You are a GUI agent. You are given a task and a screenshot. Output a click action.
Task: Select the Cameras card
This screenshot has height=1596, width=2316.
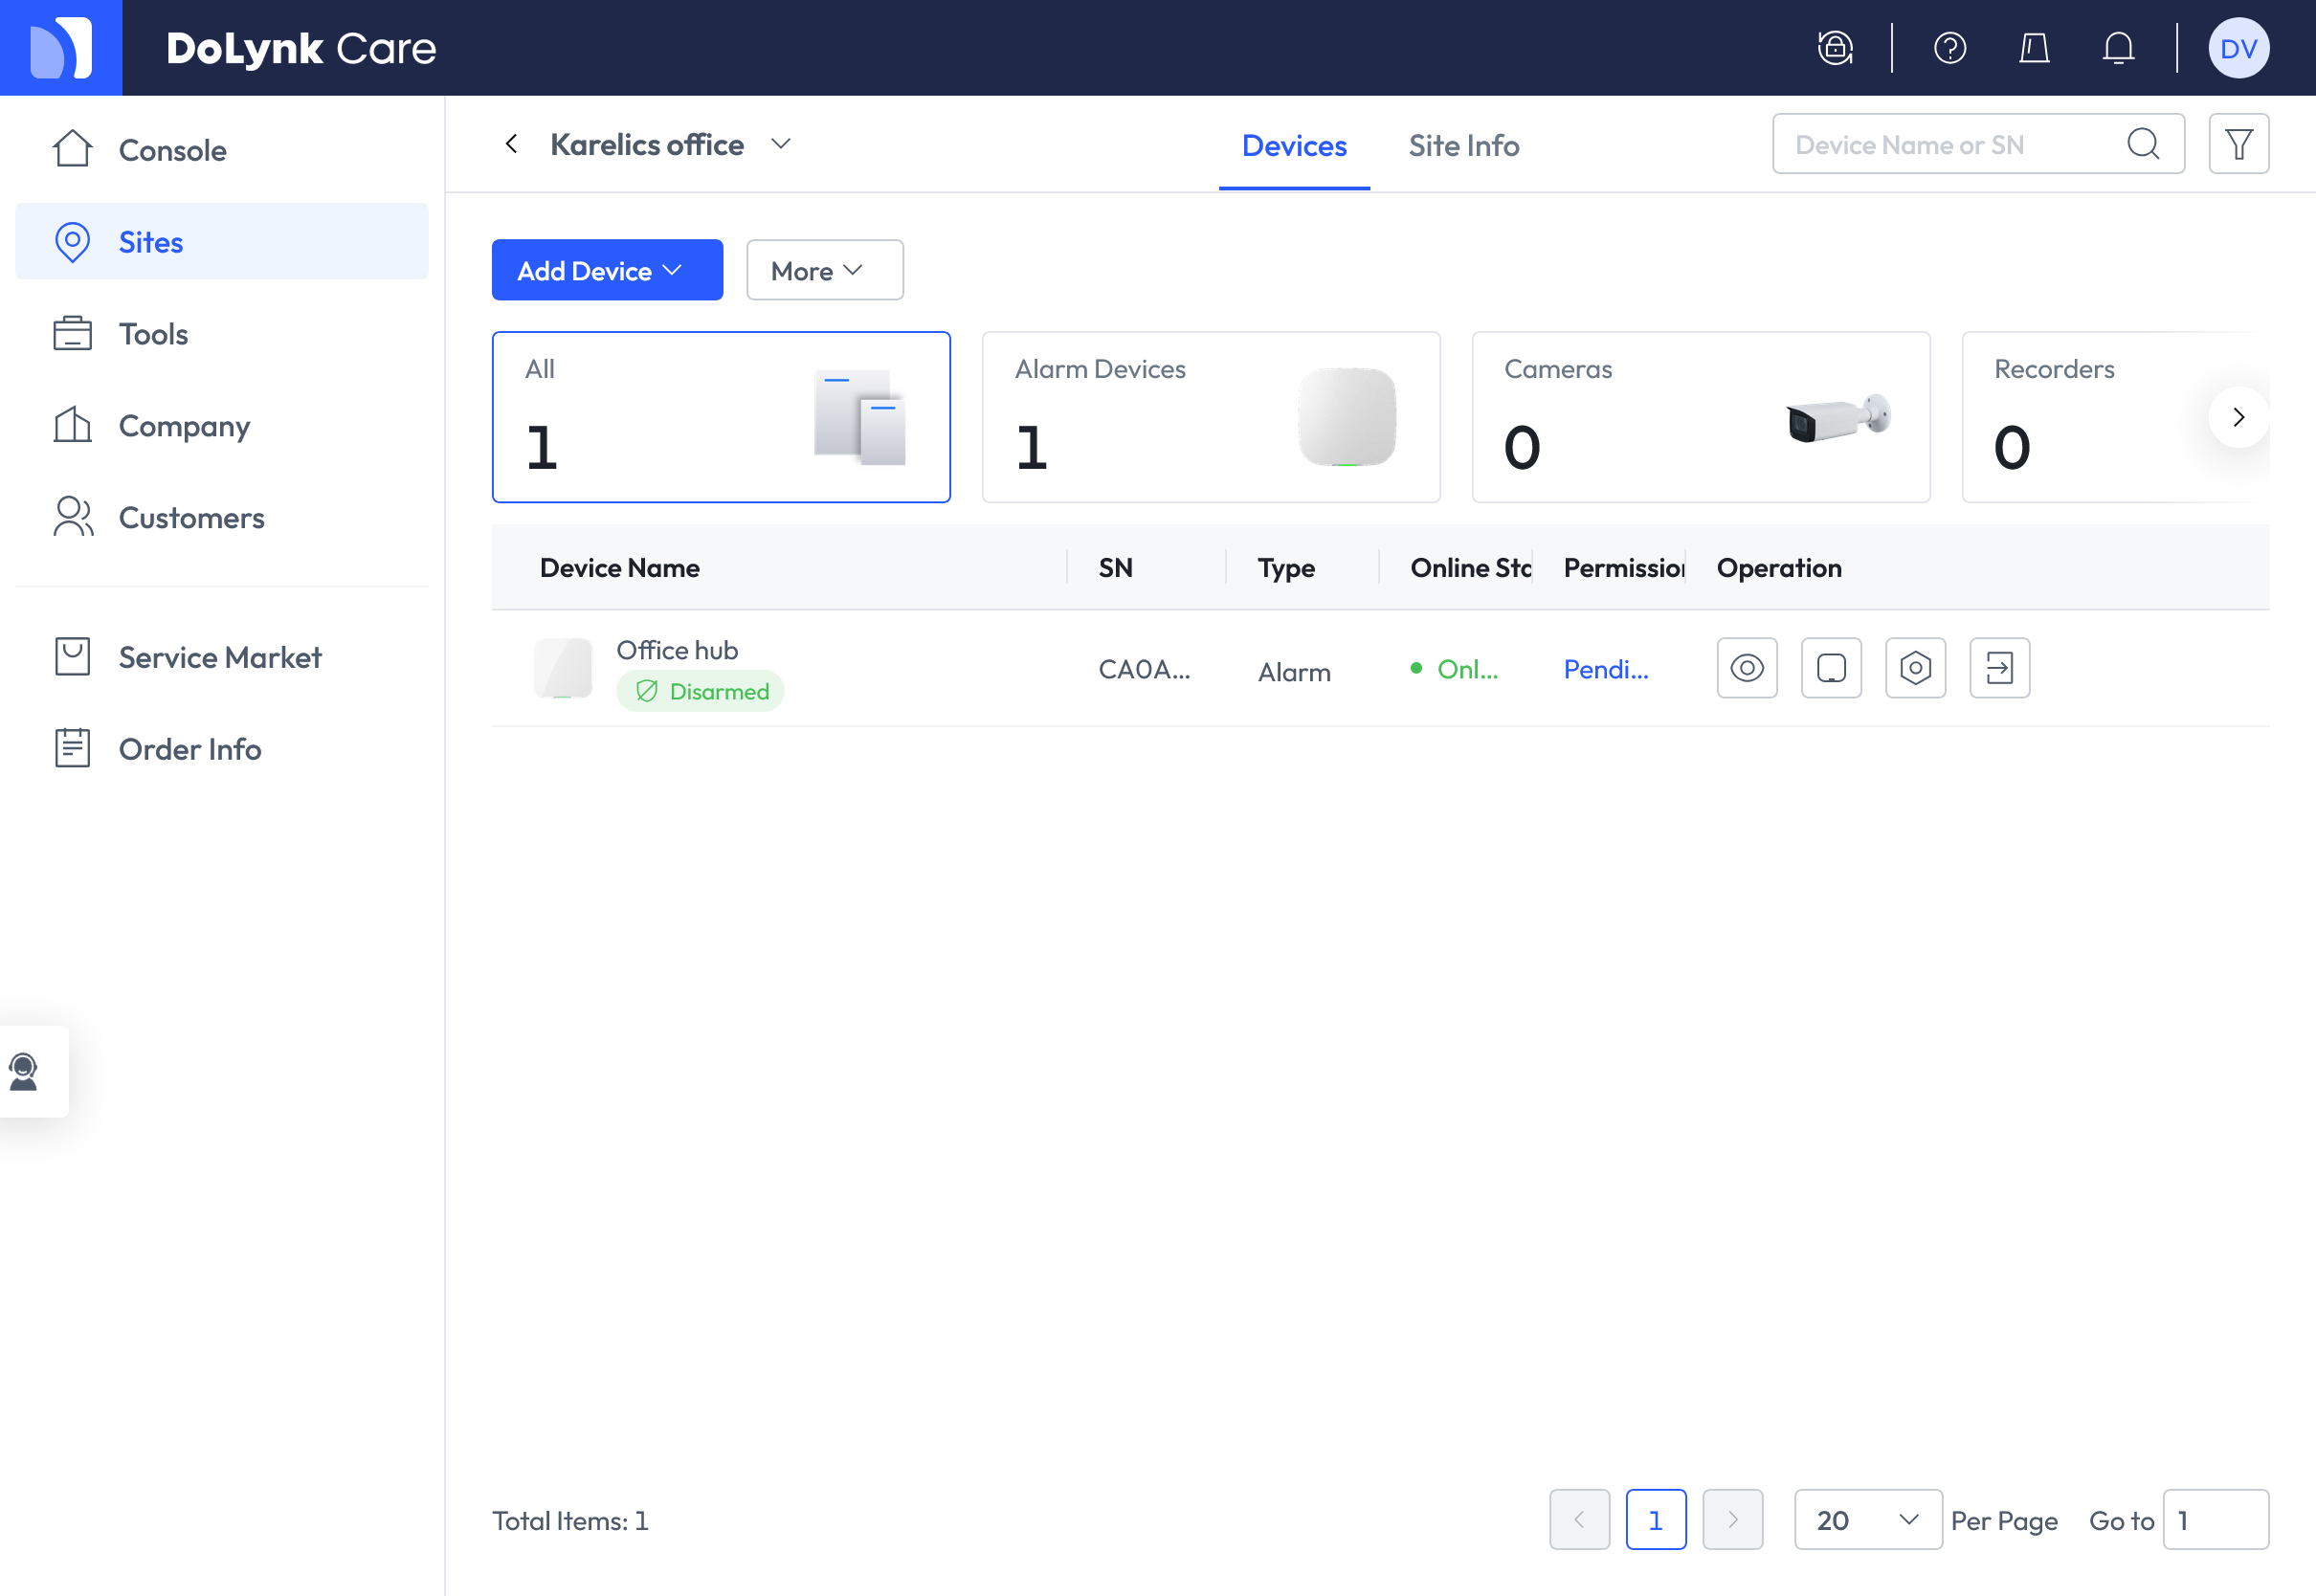1701,417
